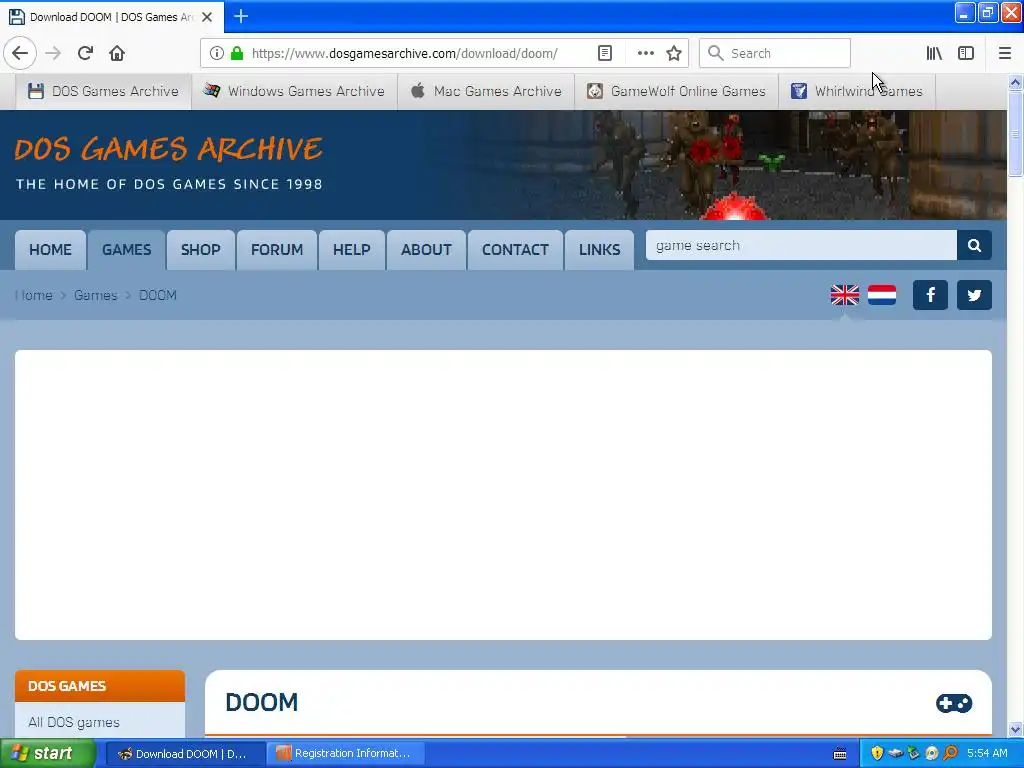Image resolution: width=1024 pixels, height=768 pixels.
Task: Reload the page with the refresh icon
Action: [x=86, y=54]
